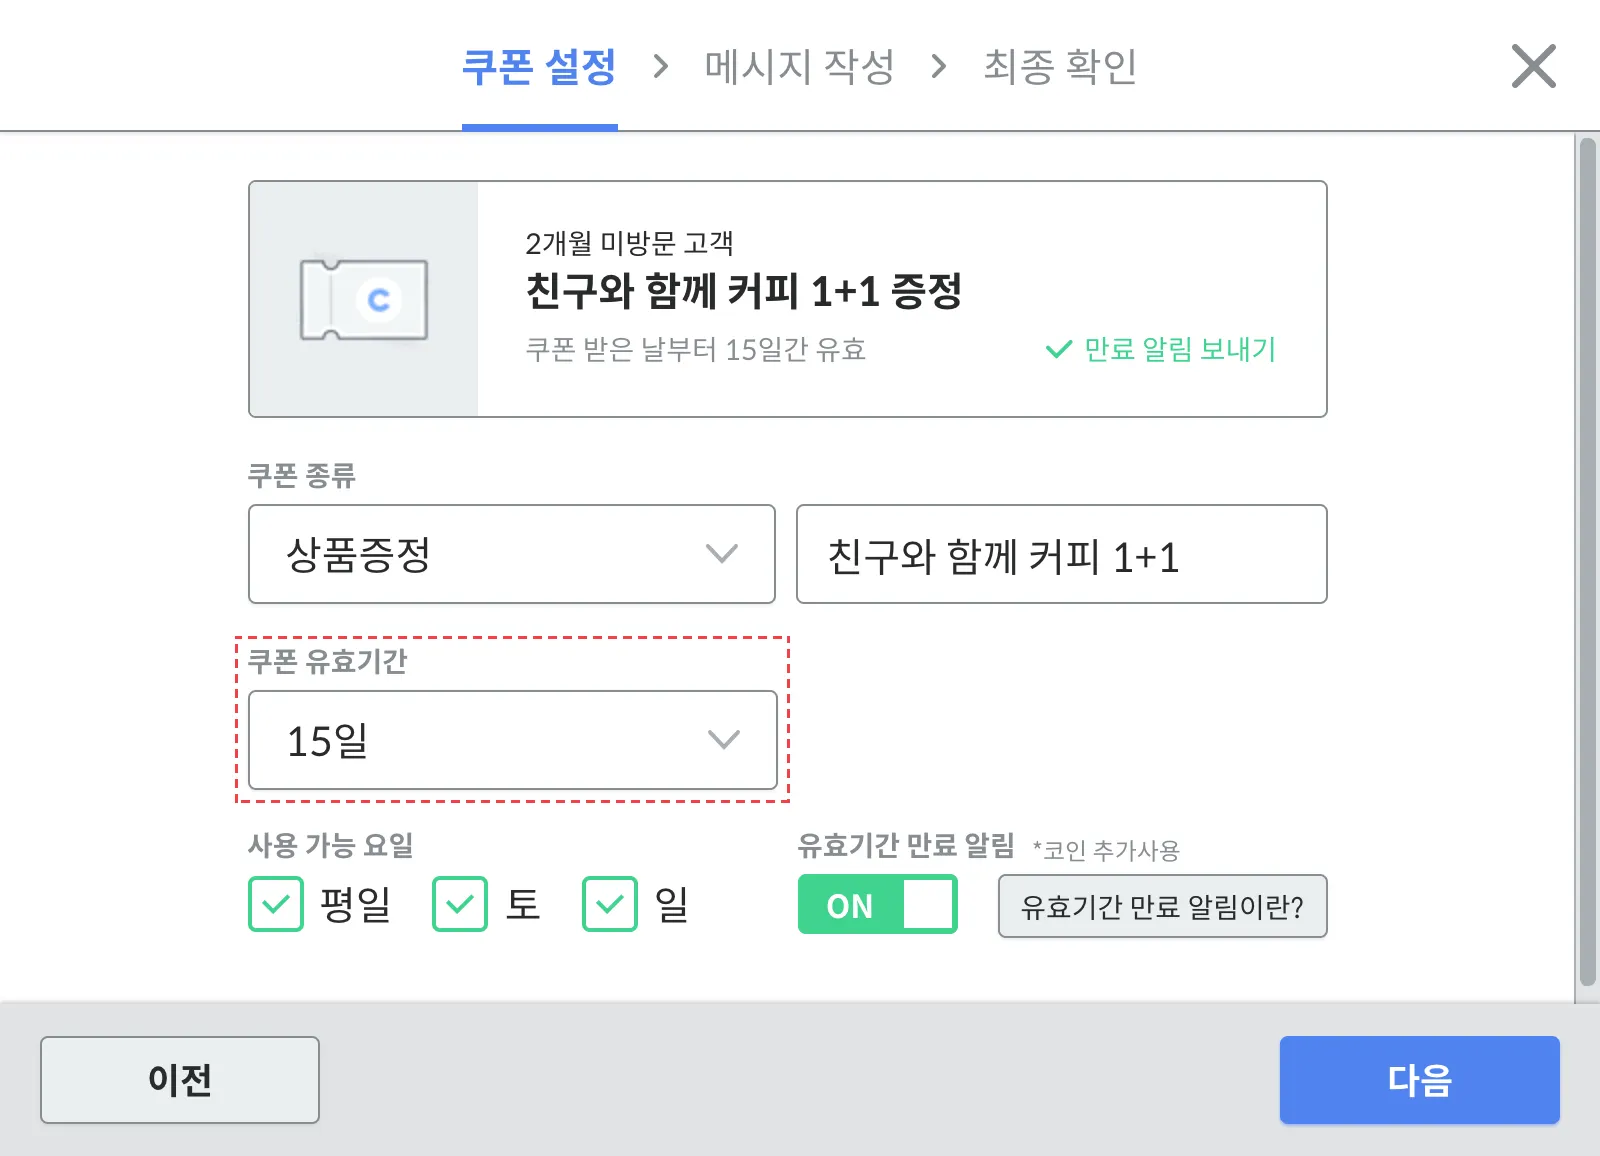The image size is (1600, 1156).
Task: Switch to the 메시지 작성 step tab
Action: coord(799,67)
